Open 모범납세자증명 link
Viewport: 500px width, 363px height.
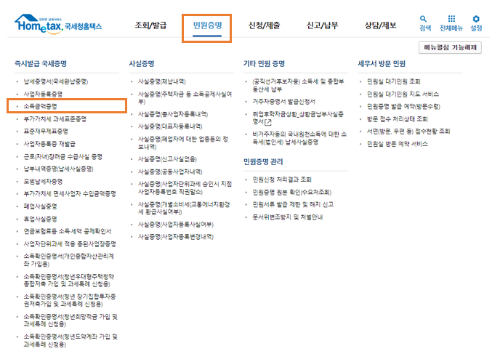point(43,182)
